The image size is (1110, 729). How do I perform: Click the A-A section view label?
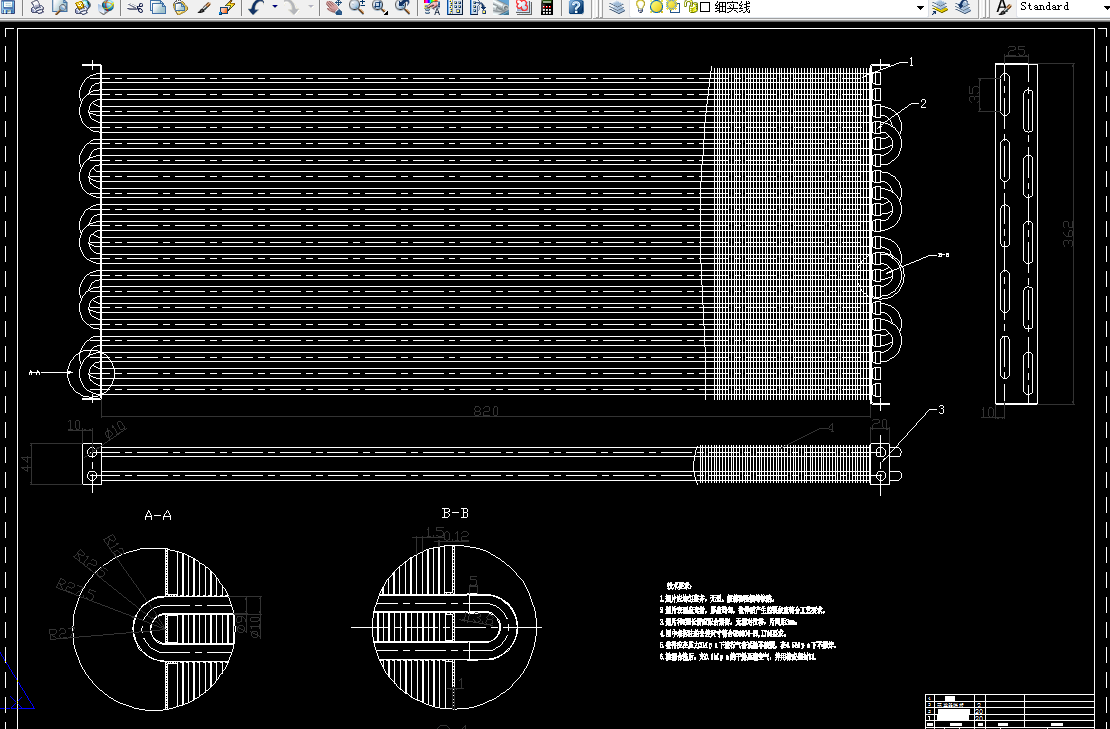tap(158, 515)
